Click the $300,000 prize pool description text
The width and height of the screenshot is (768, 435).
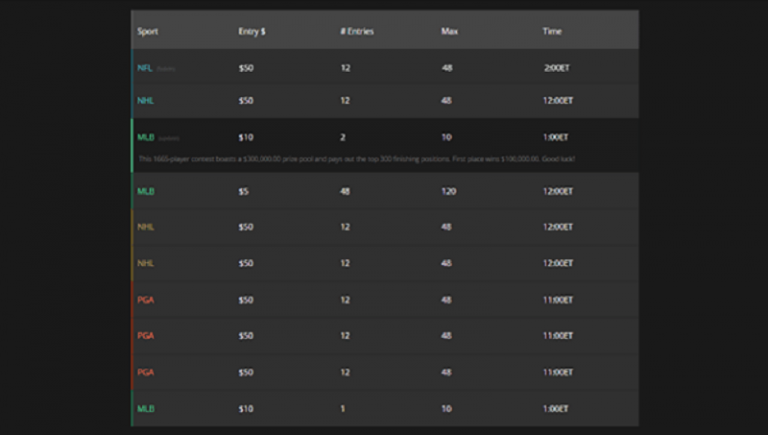click(x=357, y=159)
